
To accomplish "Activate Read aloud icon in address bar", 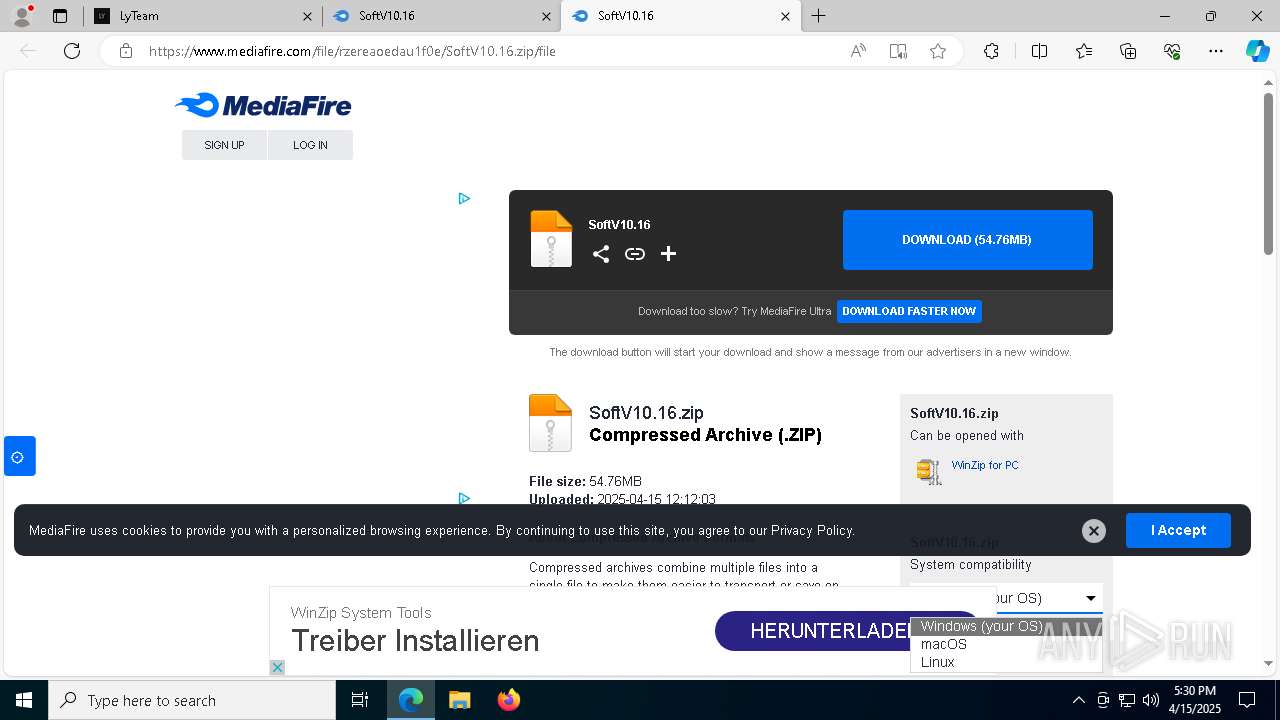I will point(858,51).
